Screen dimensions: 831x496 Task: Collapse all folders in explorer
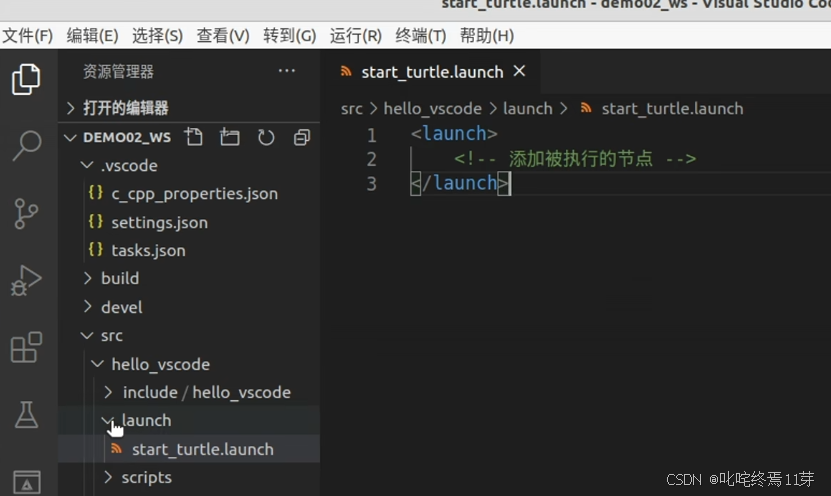pos(302,138)
